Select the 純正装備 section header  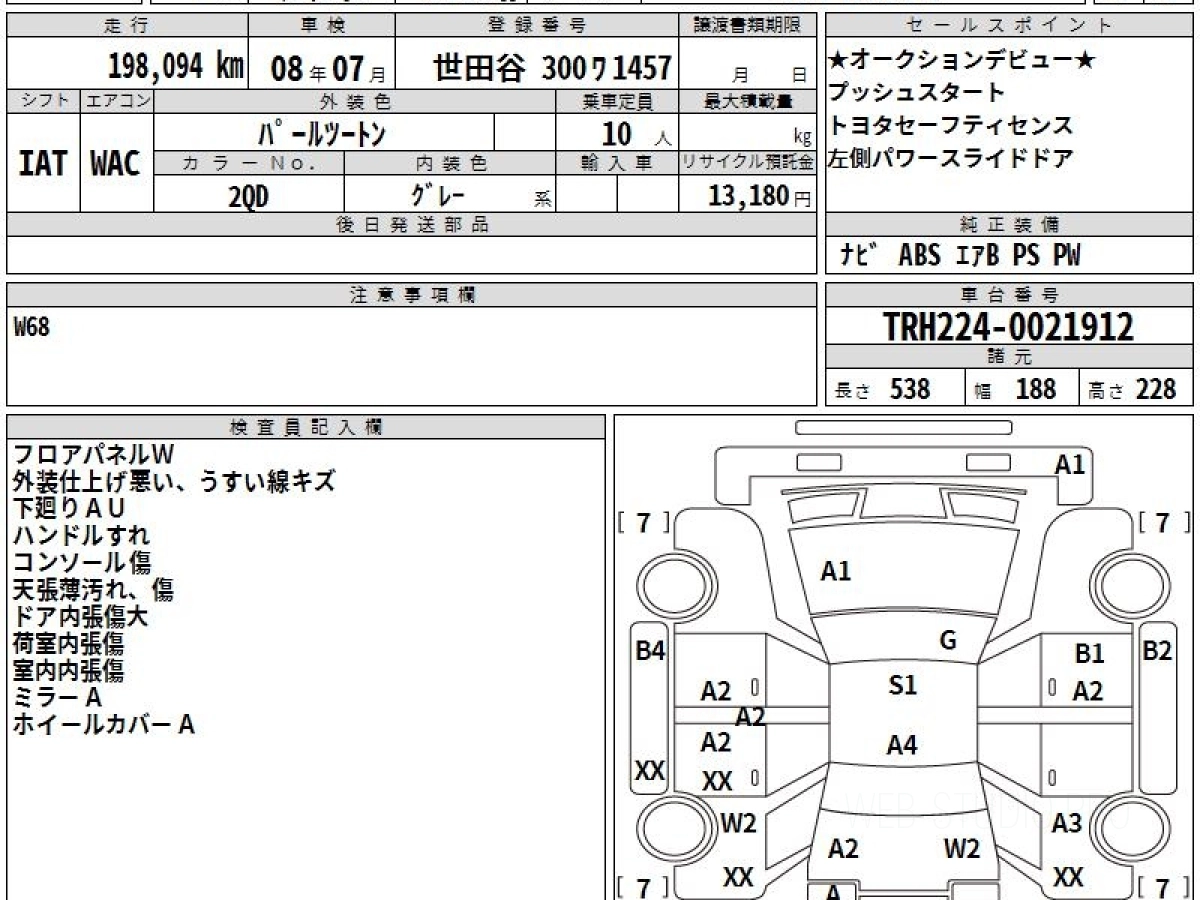click(x=1009, y=225)
